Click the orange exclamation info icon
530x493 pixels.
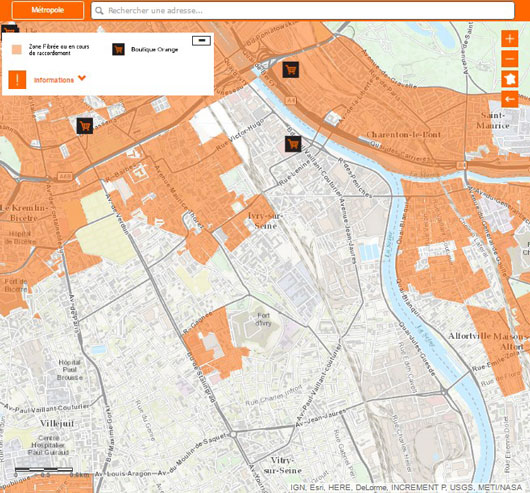(17, 80)
